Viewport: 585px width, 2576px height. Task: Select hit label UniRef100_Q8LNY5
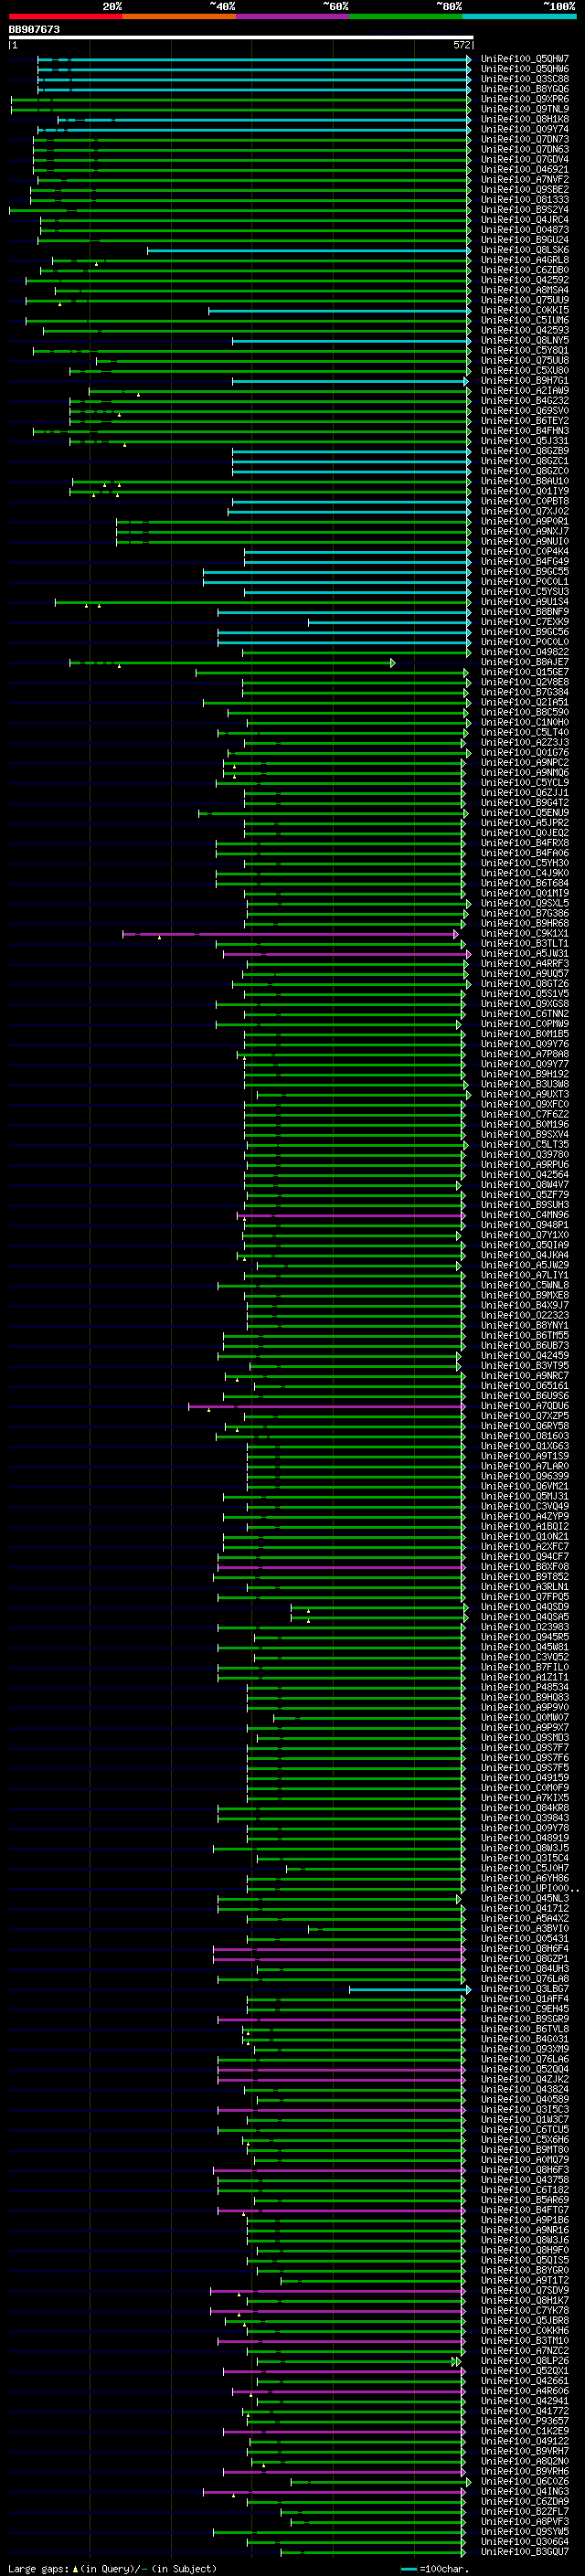coord(525,341)
